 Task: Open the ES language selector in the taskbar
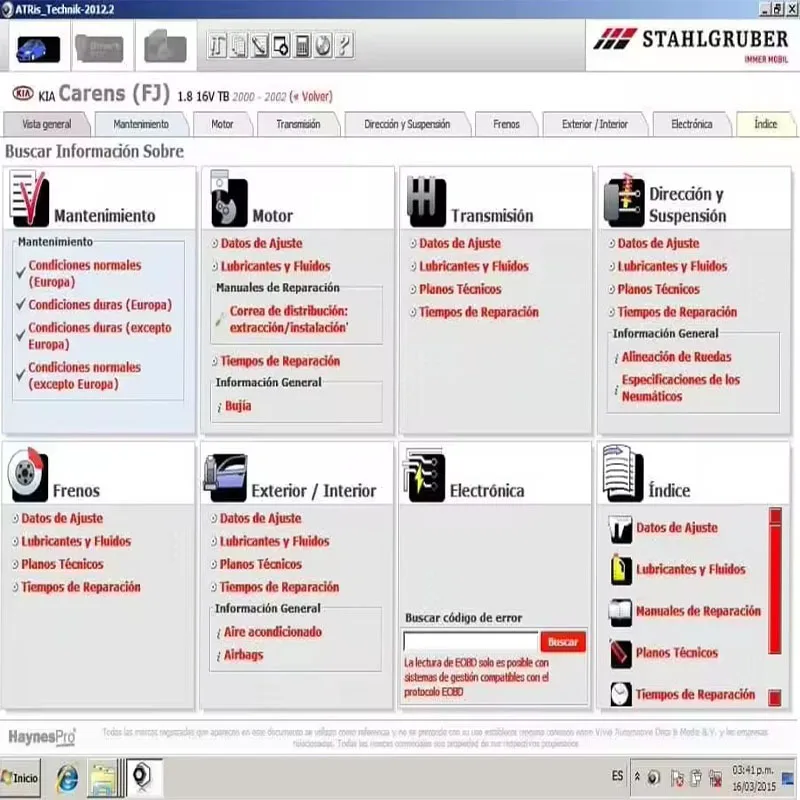click(617, 775)
